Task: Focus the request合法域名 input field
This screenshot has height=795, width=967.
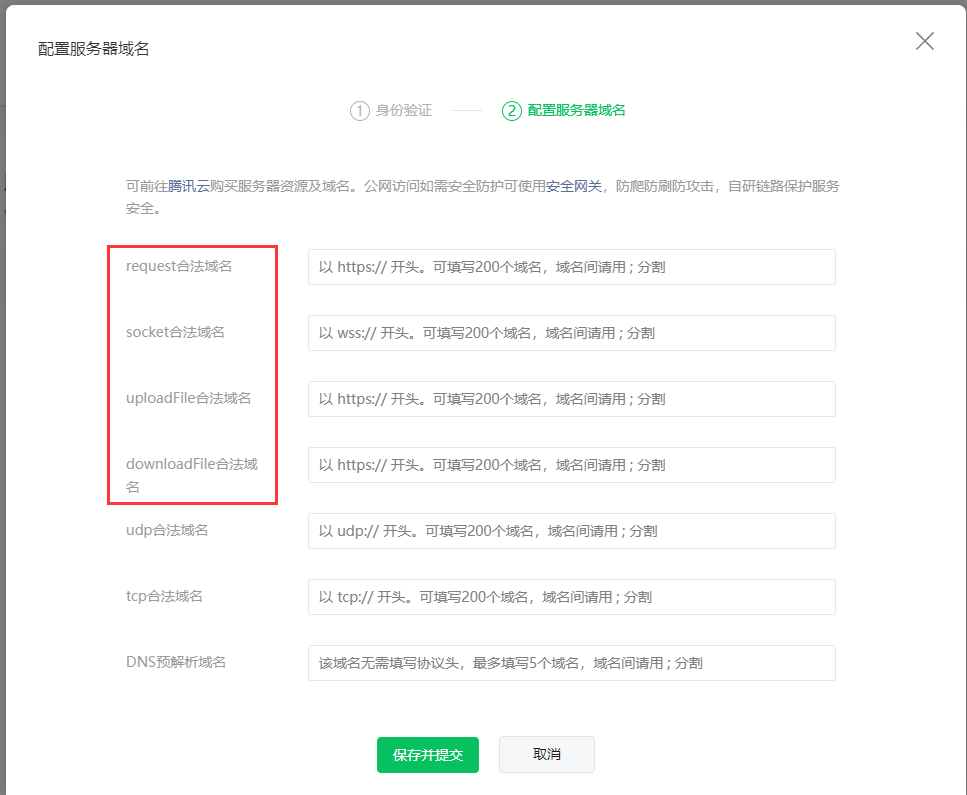Action: coord(572,267)
